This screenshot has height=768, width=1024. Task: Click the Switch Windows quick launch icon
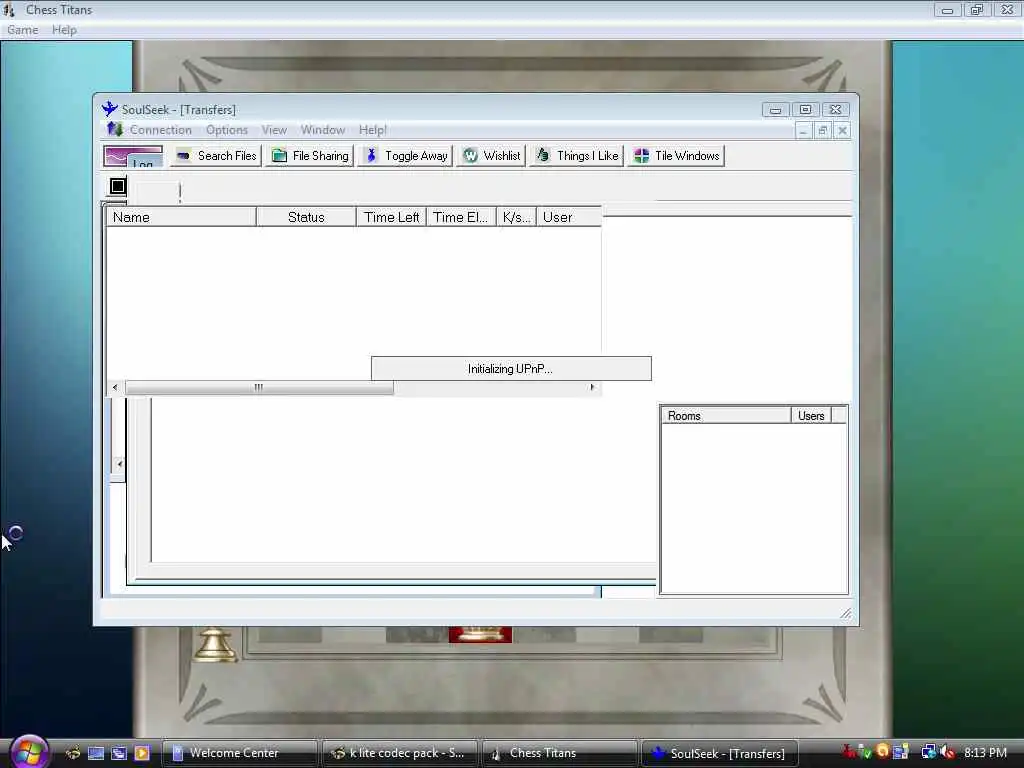(119, 753)
